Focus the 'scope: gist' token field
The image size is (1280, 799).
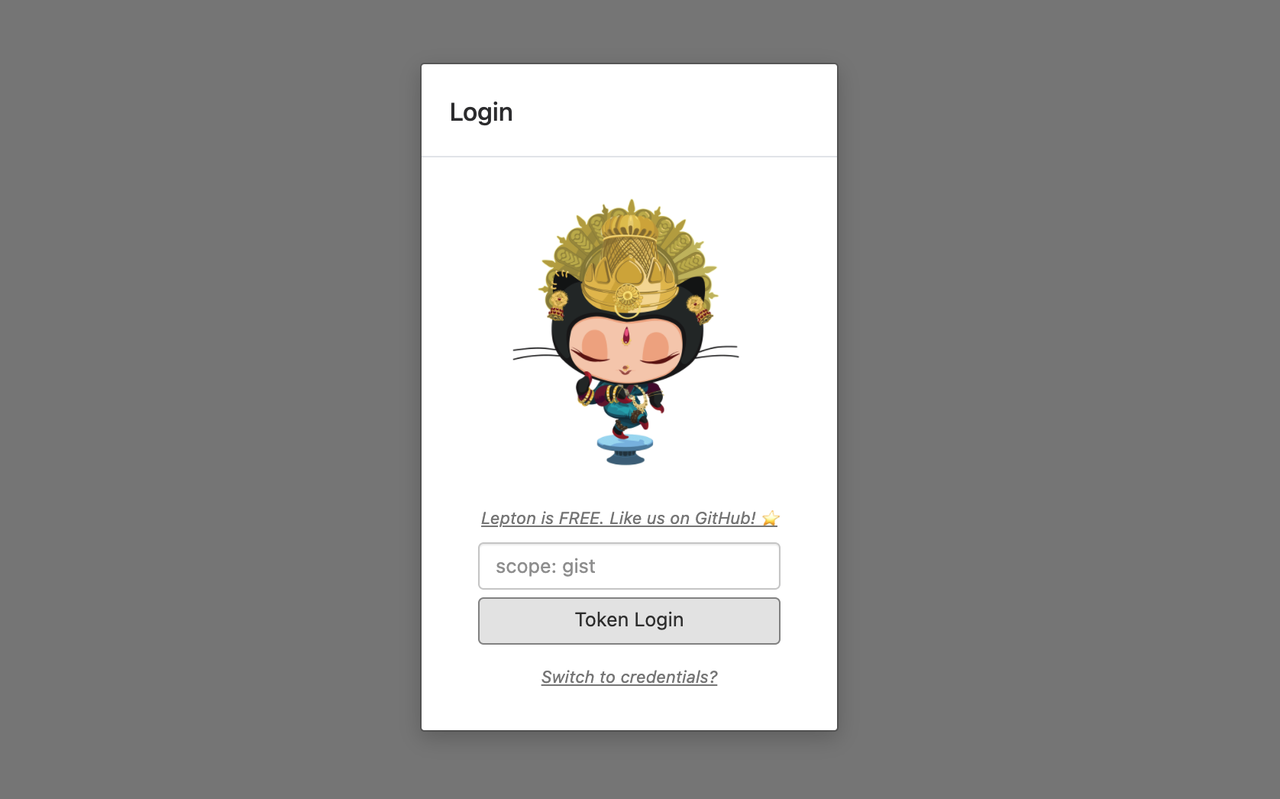(629, 566)
